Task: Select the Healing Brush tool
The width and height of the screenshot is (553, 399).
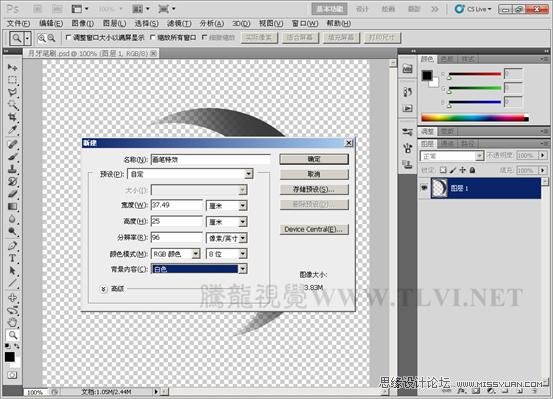Action: 12,144
